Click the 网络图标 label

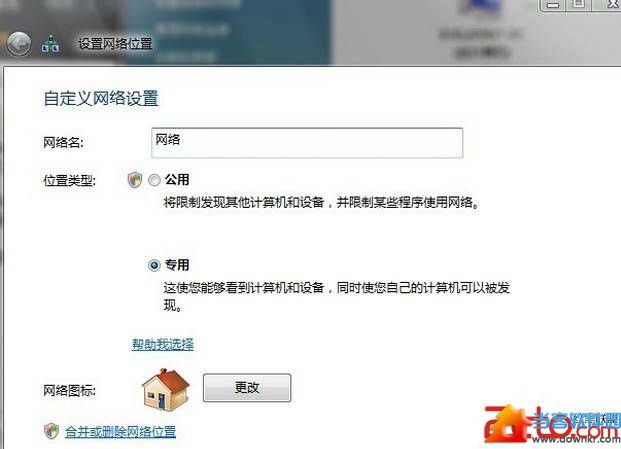click(69, 391)
